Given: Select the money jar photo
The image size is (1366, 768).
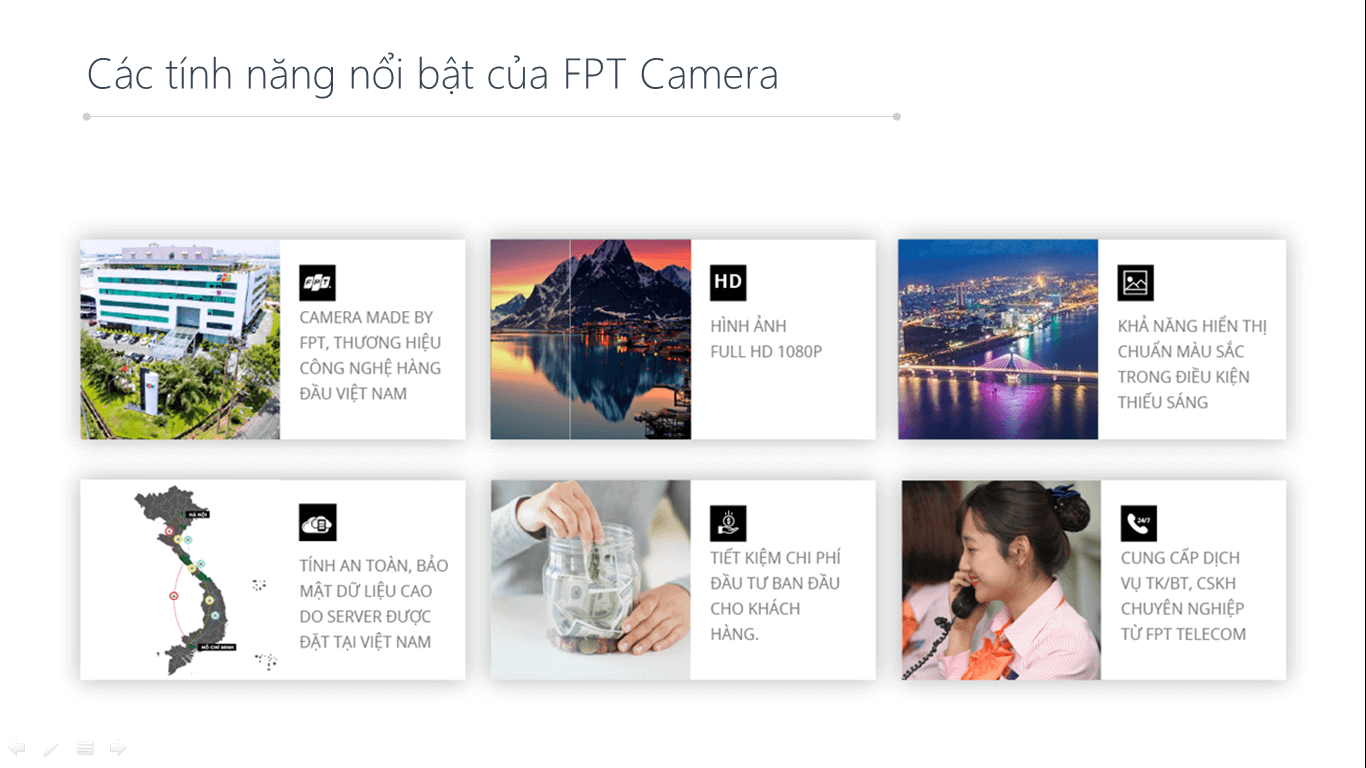Looking at the screenshot, I should [x=590, y=580].
